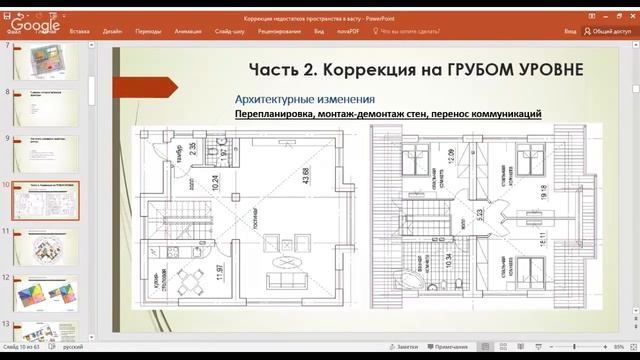640x360 pixels.
Task: Open the Переходы ribbon tab
Action: click(148, 31)
